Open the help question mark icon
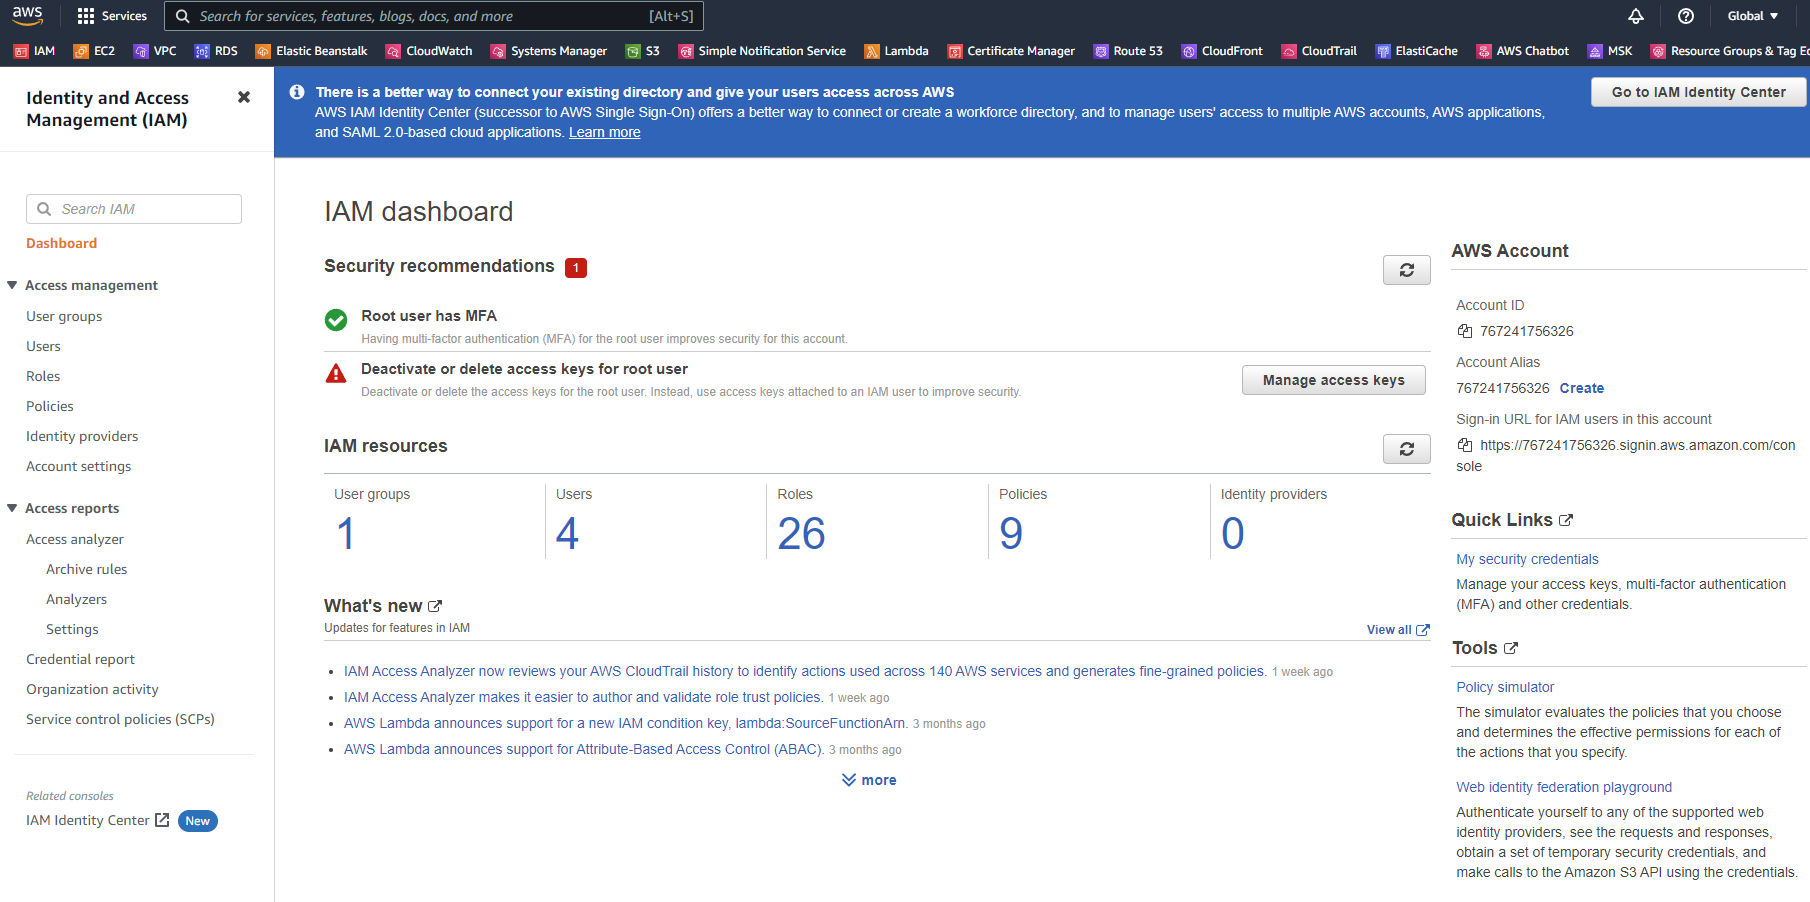The height and width of the screenshot is (902, 1810). pyautogui.click(x=1686, y=16)
